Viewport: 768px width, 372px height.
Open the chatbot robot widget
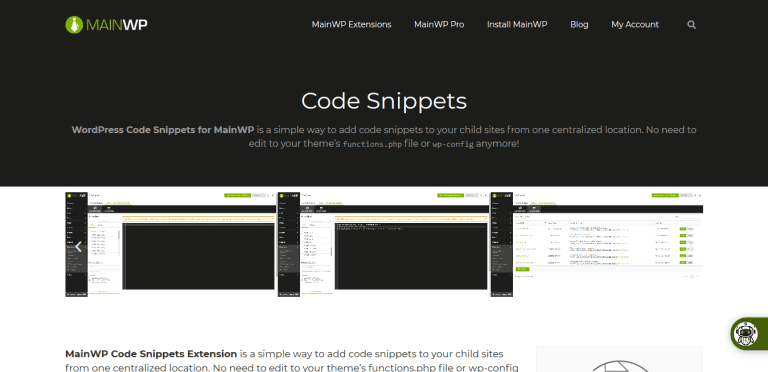coord(745,333)
